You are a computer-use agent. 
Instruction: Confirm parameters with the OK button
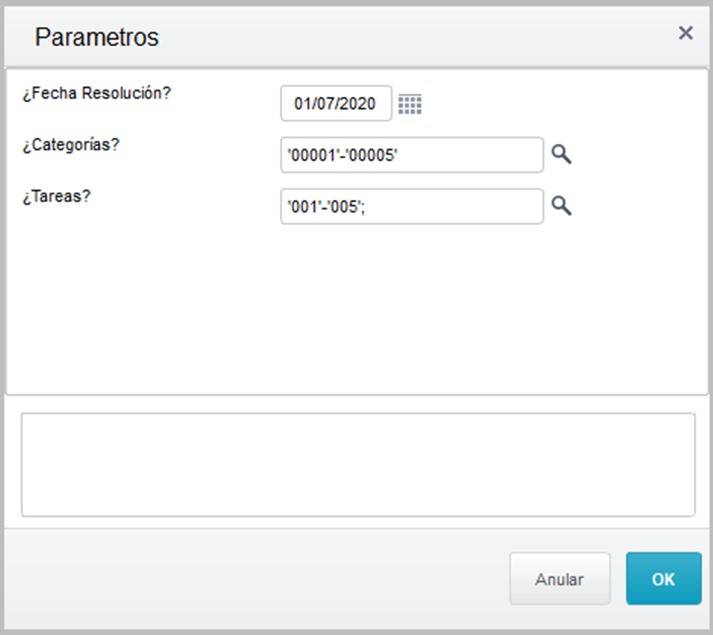pos(664,579)
